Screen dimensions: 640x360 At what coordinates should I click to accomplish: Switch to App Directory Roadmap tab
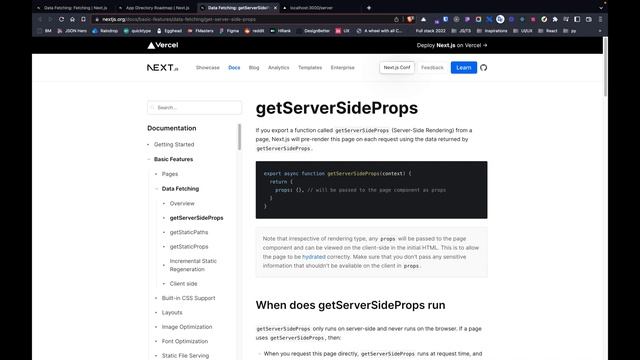pos(154,8)
